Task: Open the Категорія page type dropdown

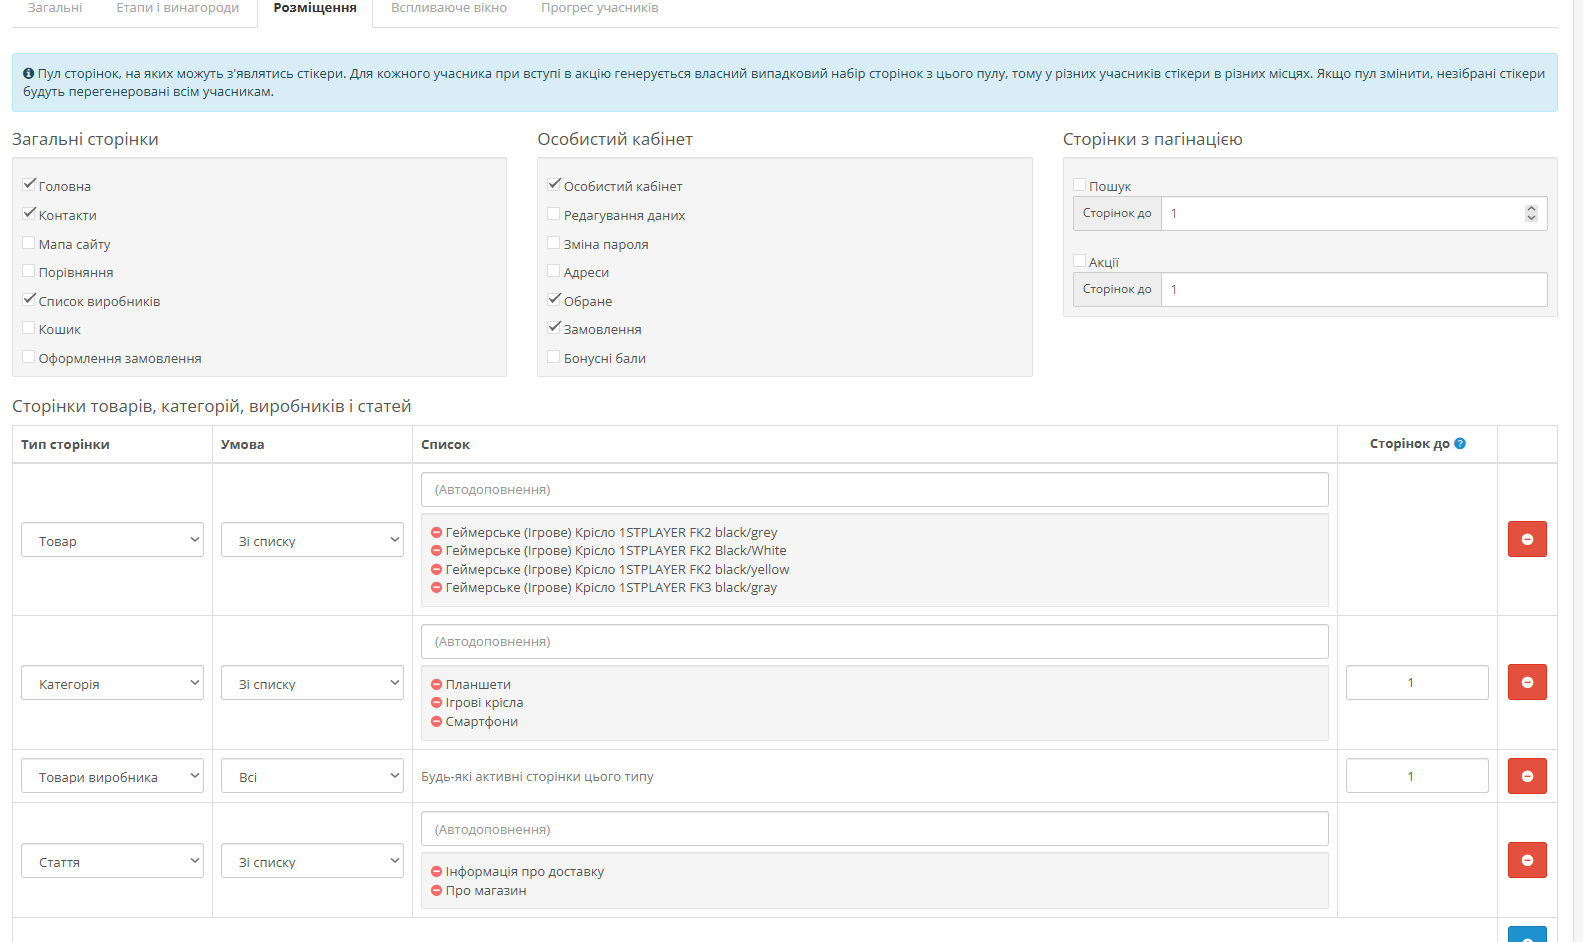Action: pos(112,683)
